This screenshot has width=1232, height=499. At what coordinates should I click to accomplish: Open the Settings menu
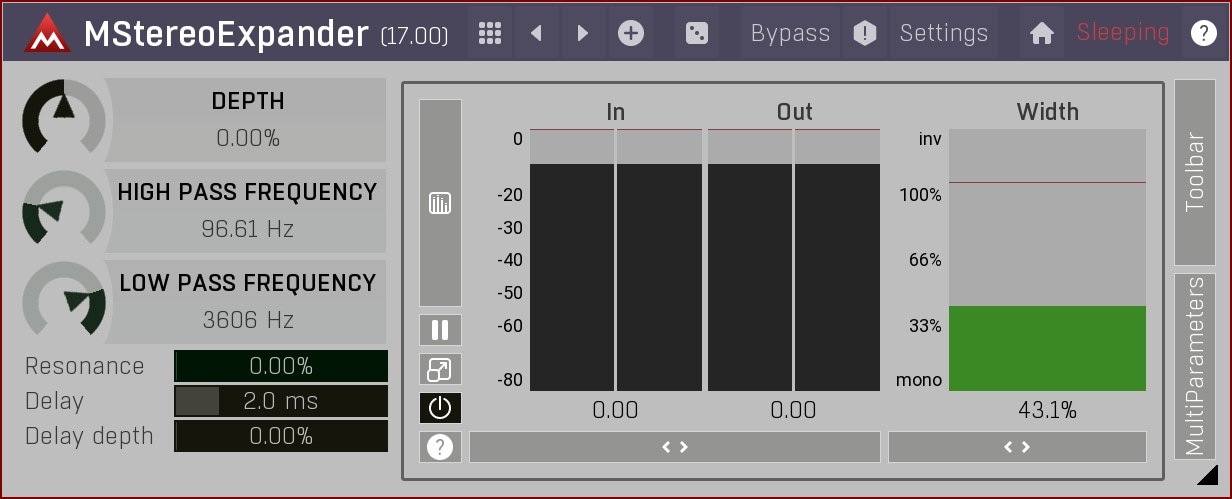coord(943,33)
